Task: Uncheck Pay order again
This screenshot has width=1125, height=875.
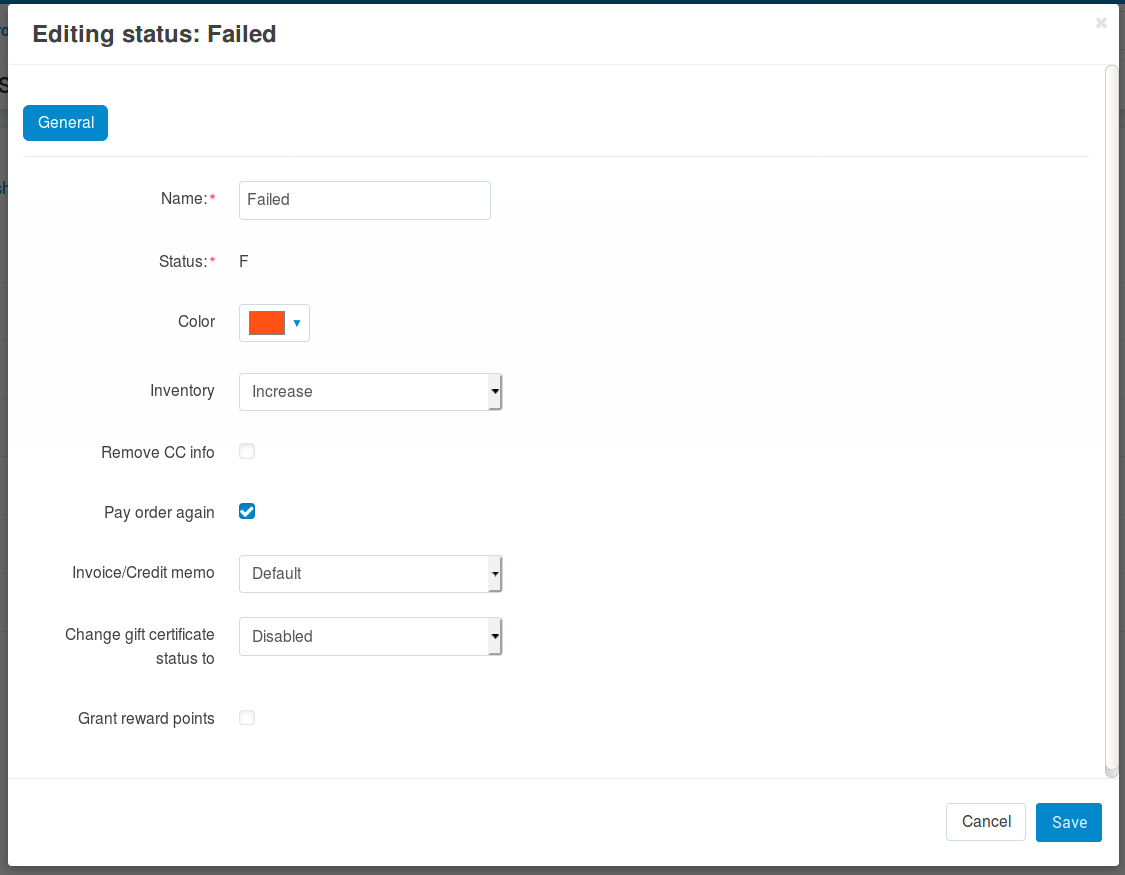Action: (247, 511)
